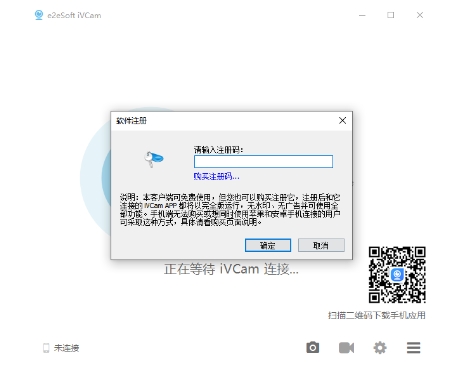Minimize the iVCam window
The width and height of the screenshot is (471, 373).
pyautogui.click(x=362, y=15)
